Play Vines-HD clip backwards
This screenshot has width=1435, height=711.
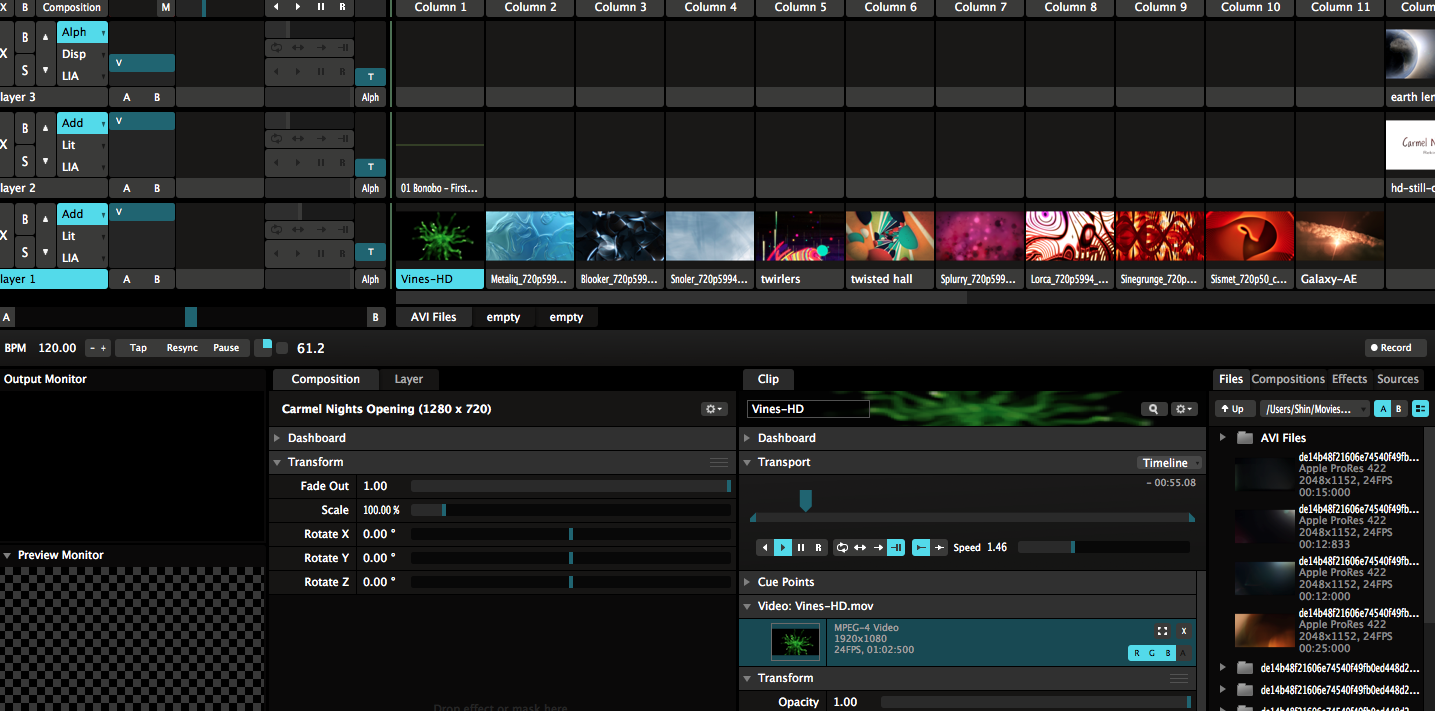[x=766, y=547]
